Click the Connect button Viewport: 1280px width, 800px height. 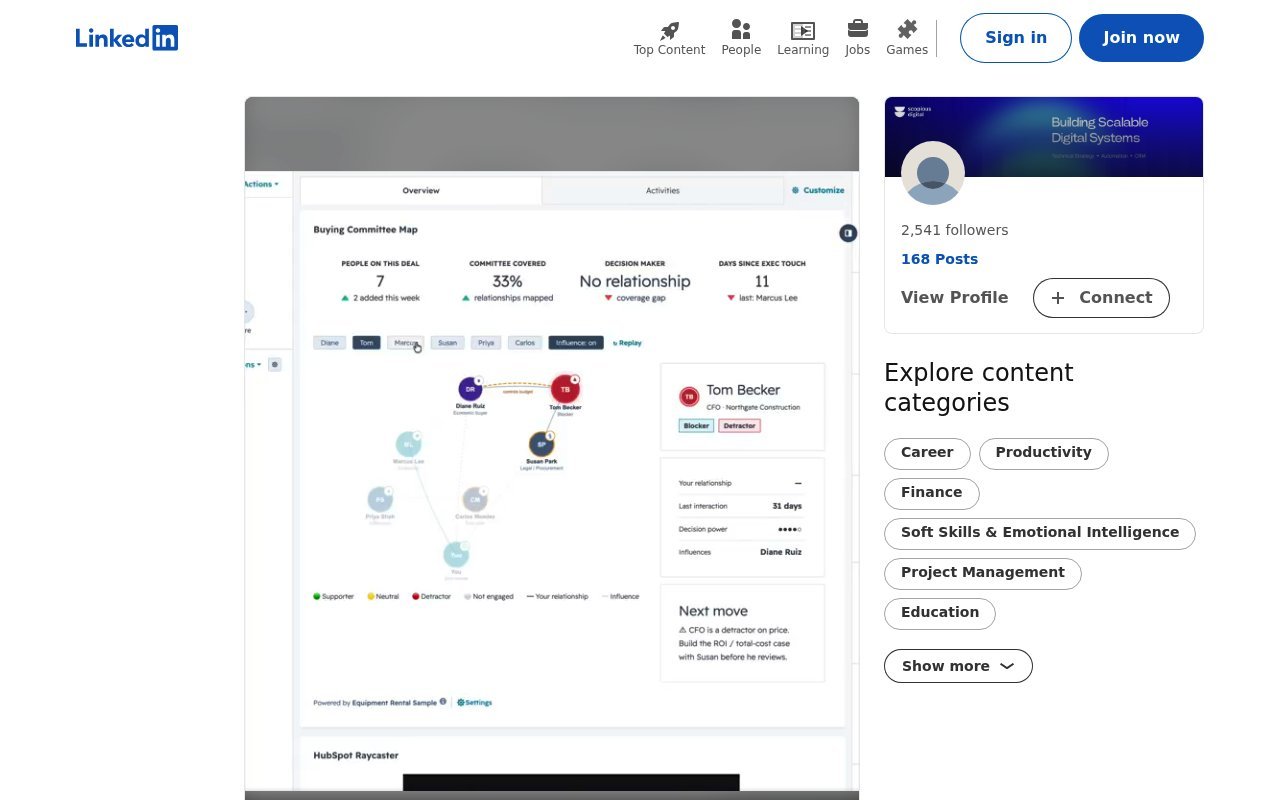pos(1101,298)
